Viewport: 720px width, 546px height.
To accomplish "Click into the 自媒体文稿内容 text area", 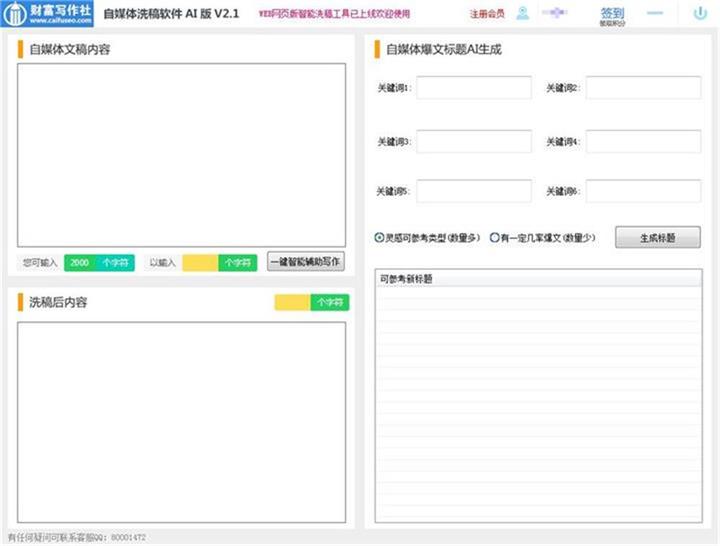I will coord(181,155).
